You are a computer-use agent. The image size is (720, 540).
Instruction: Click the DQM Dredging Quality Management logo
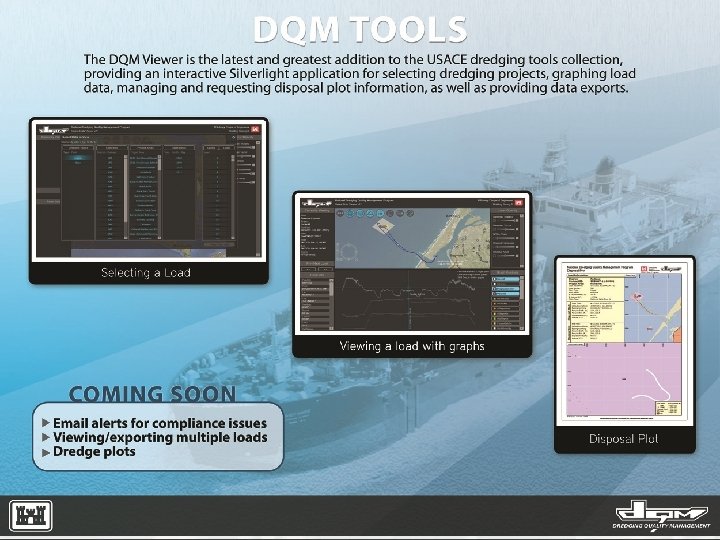click(x=662, y=515)
